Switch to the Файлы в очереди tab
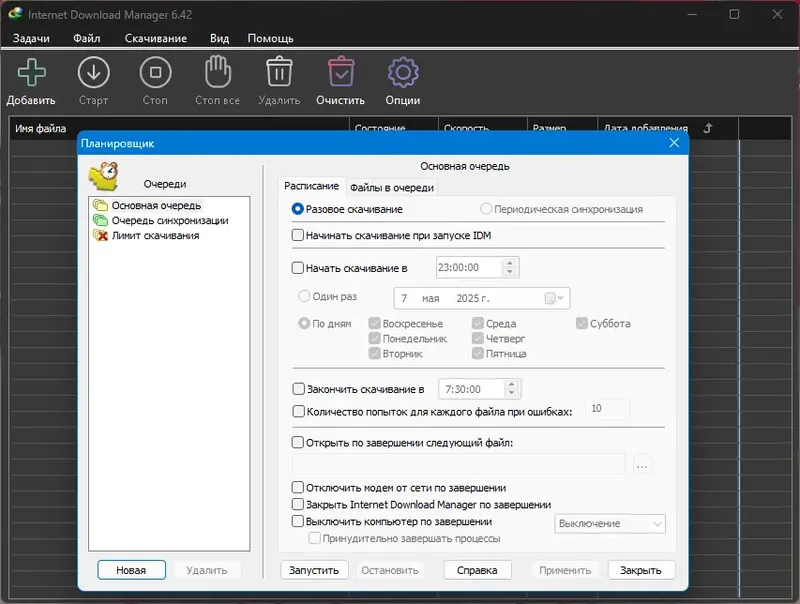This screenshot has height=604, width=800. [393, 186]
